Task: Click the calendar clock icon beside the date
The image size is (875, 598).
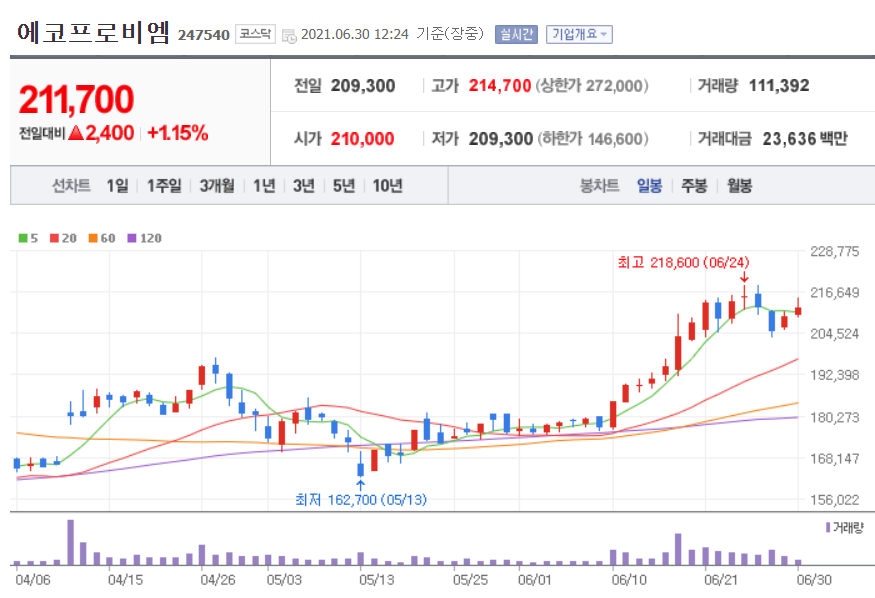Action: point(289,36)
